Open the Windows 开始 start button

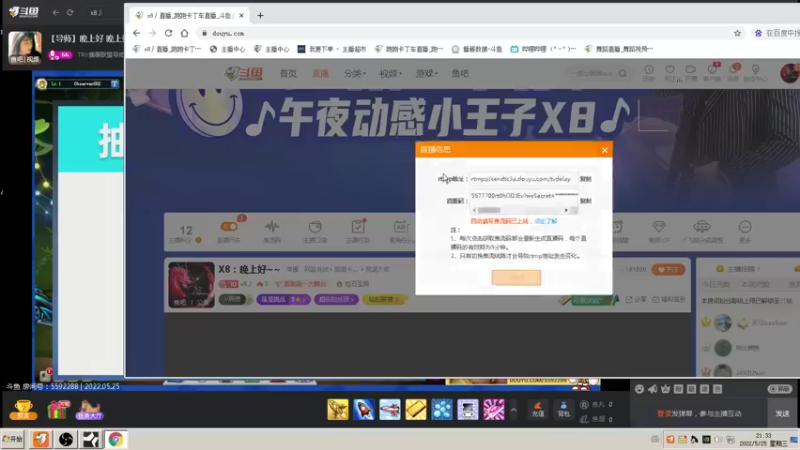(13, 439)
